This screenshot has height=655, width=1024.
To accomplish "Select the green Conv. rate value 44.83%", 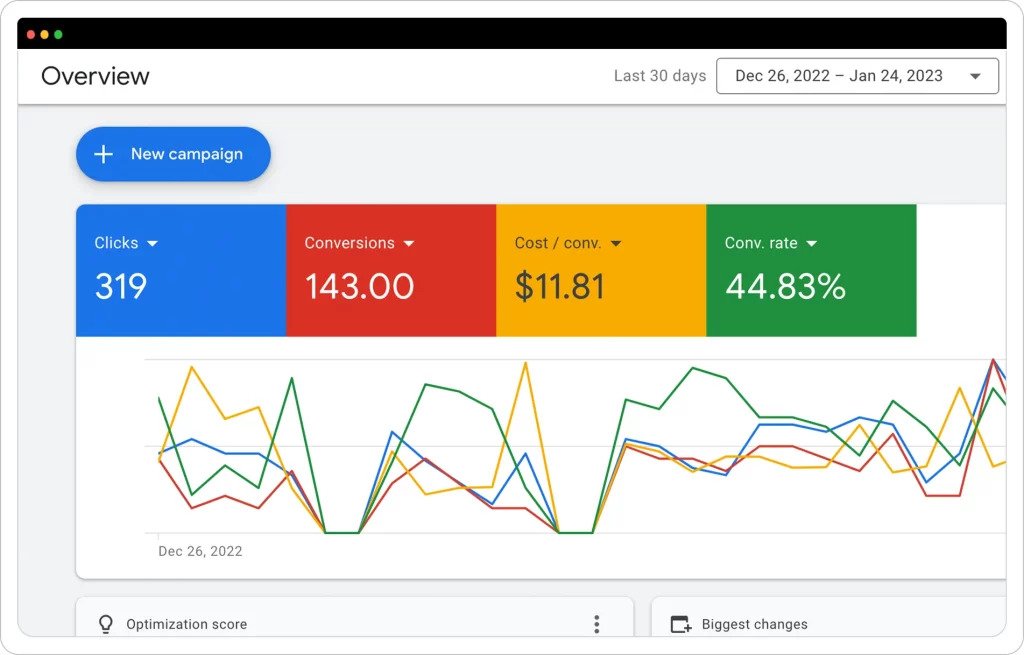I will [785, 287].
